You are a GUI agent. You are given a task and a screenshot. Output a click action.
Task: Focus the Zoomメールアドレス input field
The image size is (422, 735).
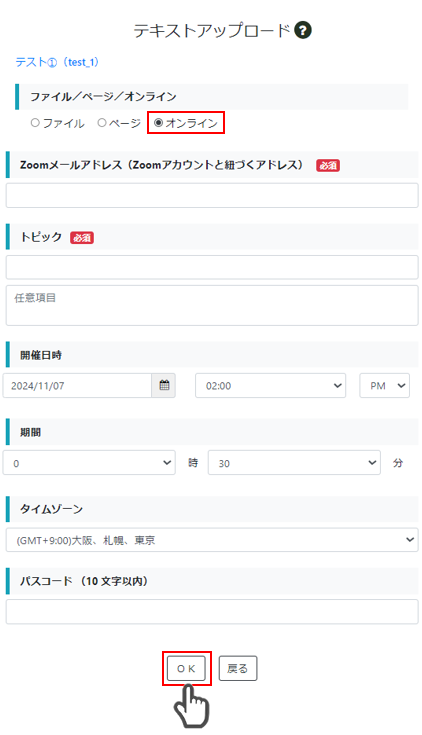(212, 195)
